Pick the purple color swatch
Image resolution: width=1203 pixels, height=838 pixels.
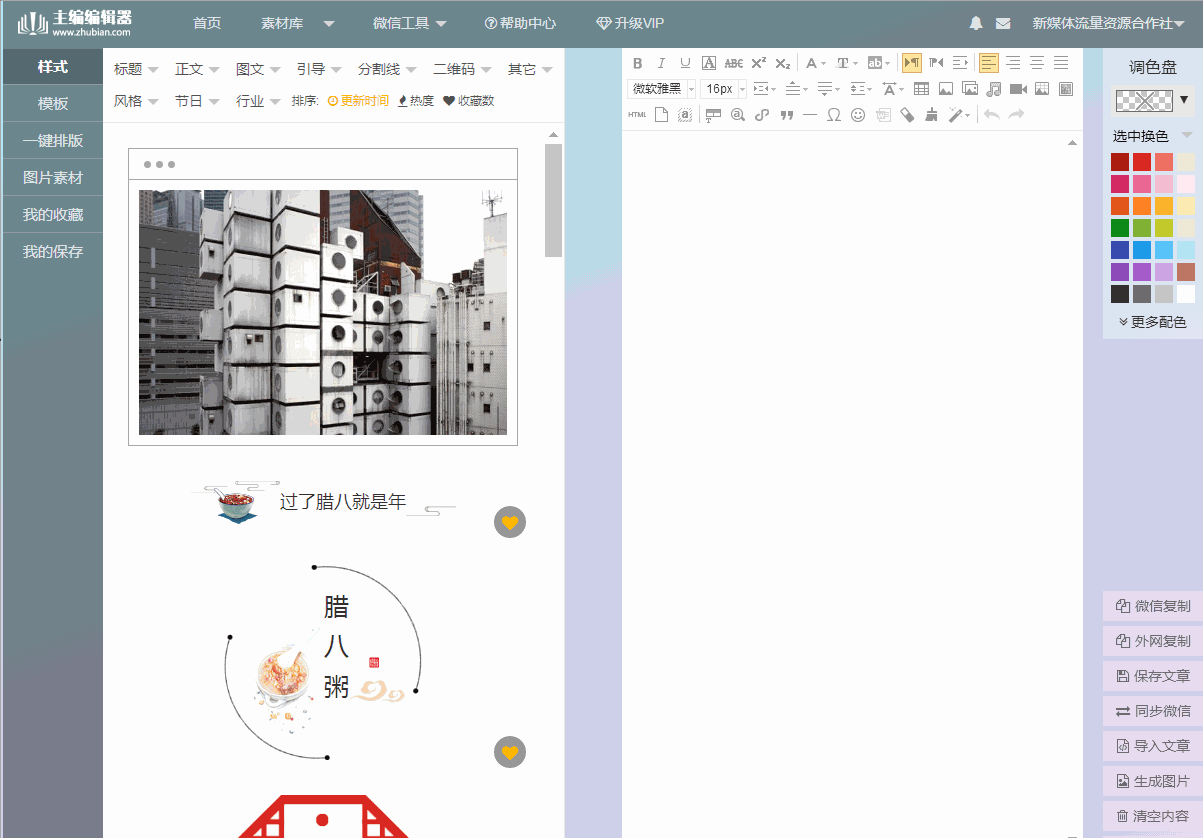click(1120, 272)
